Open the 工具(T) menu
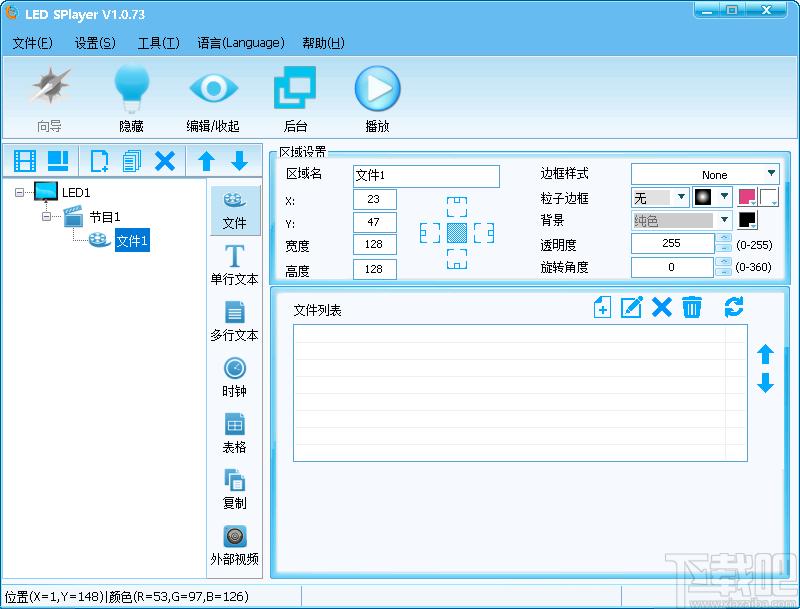This screenshot has height=609, width=800. click(x=159, y=43)
